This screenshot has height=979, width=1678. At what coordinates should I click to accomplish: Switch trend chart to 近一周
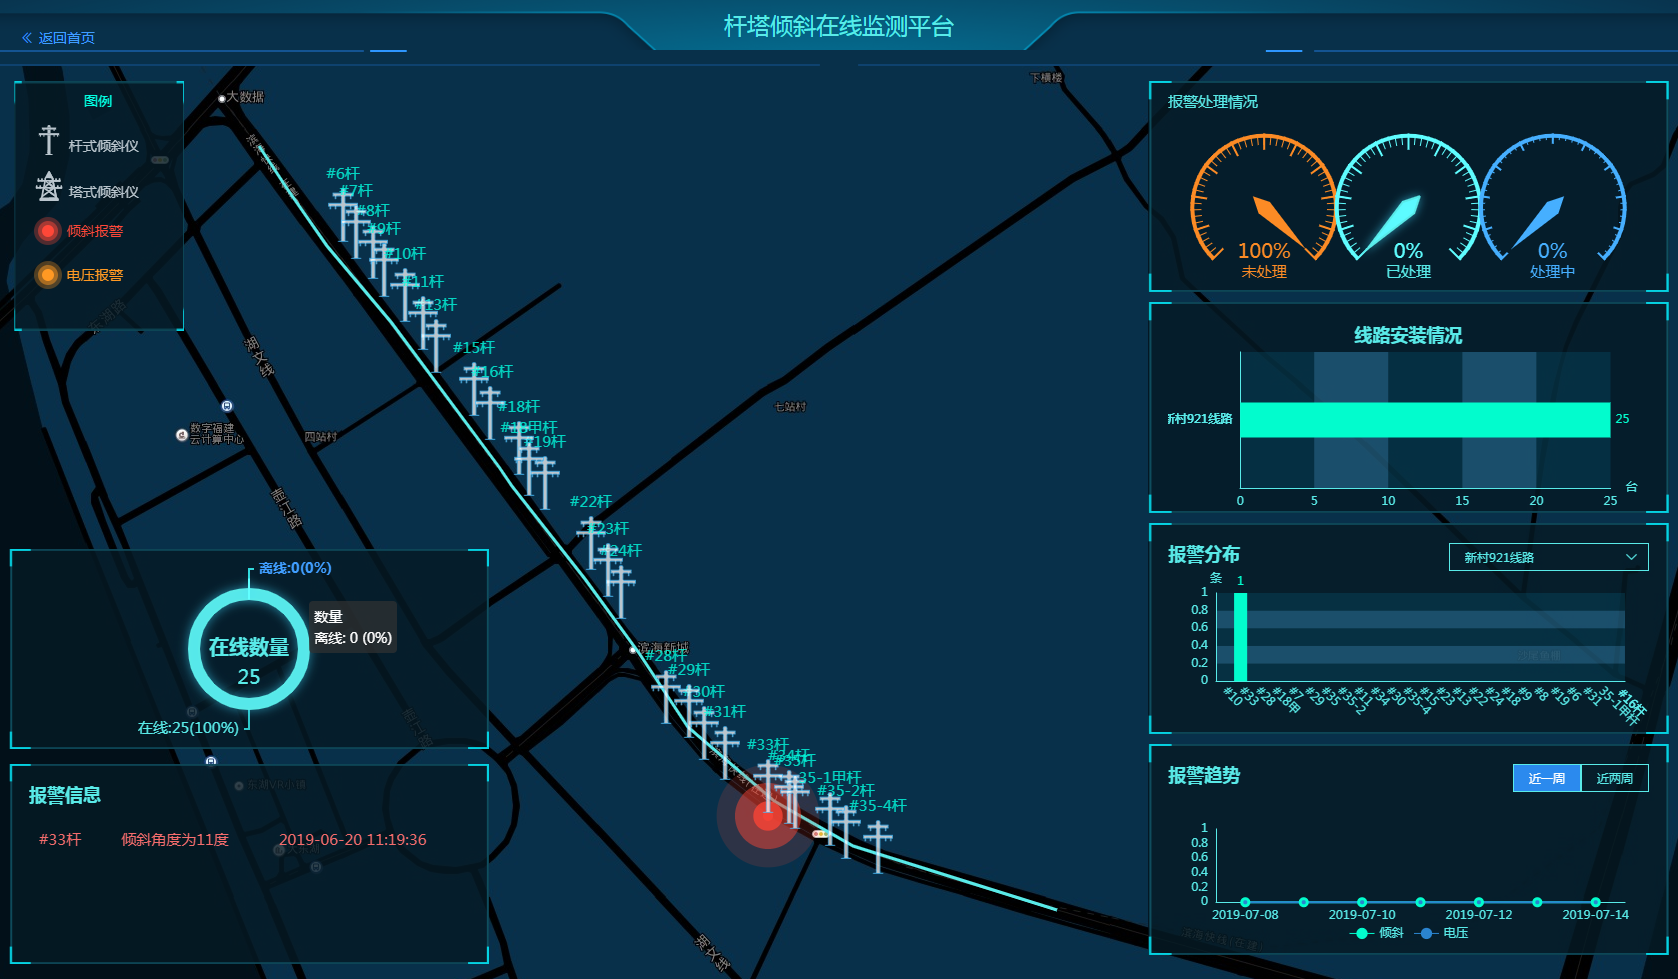click(1546, 778)
